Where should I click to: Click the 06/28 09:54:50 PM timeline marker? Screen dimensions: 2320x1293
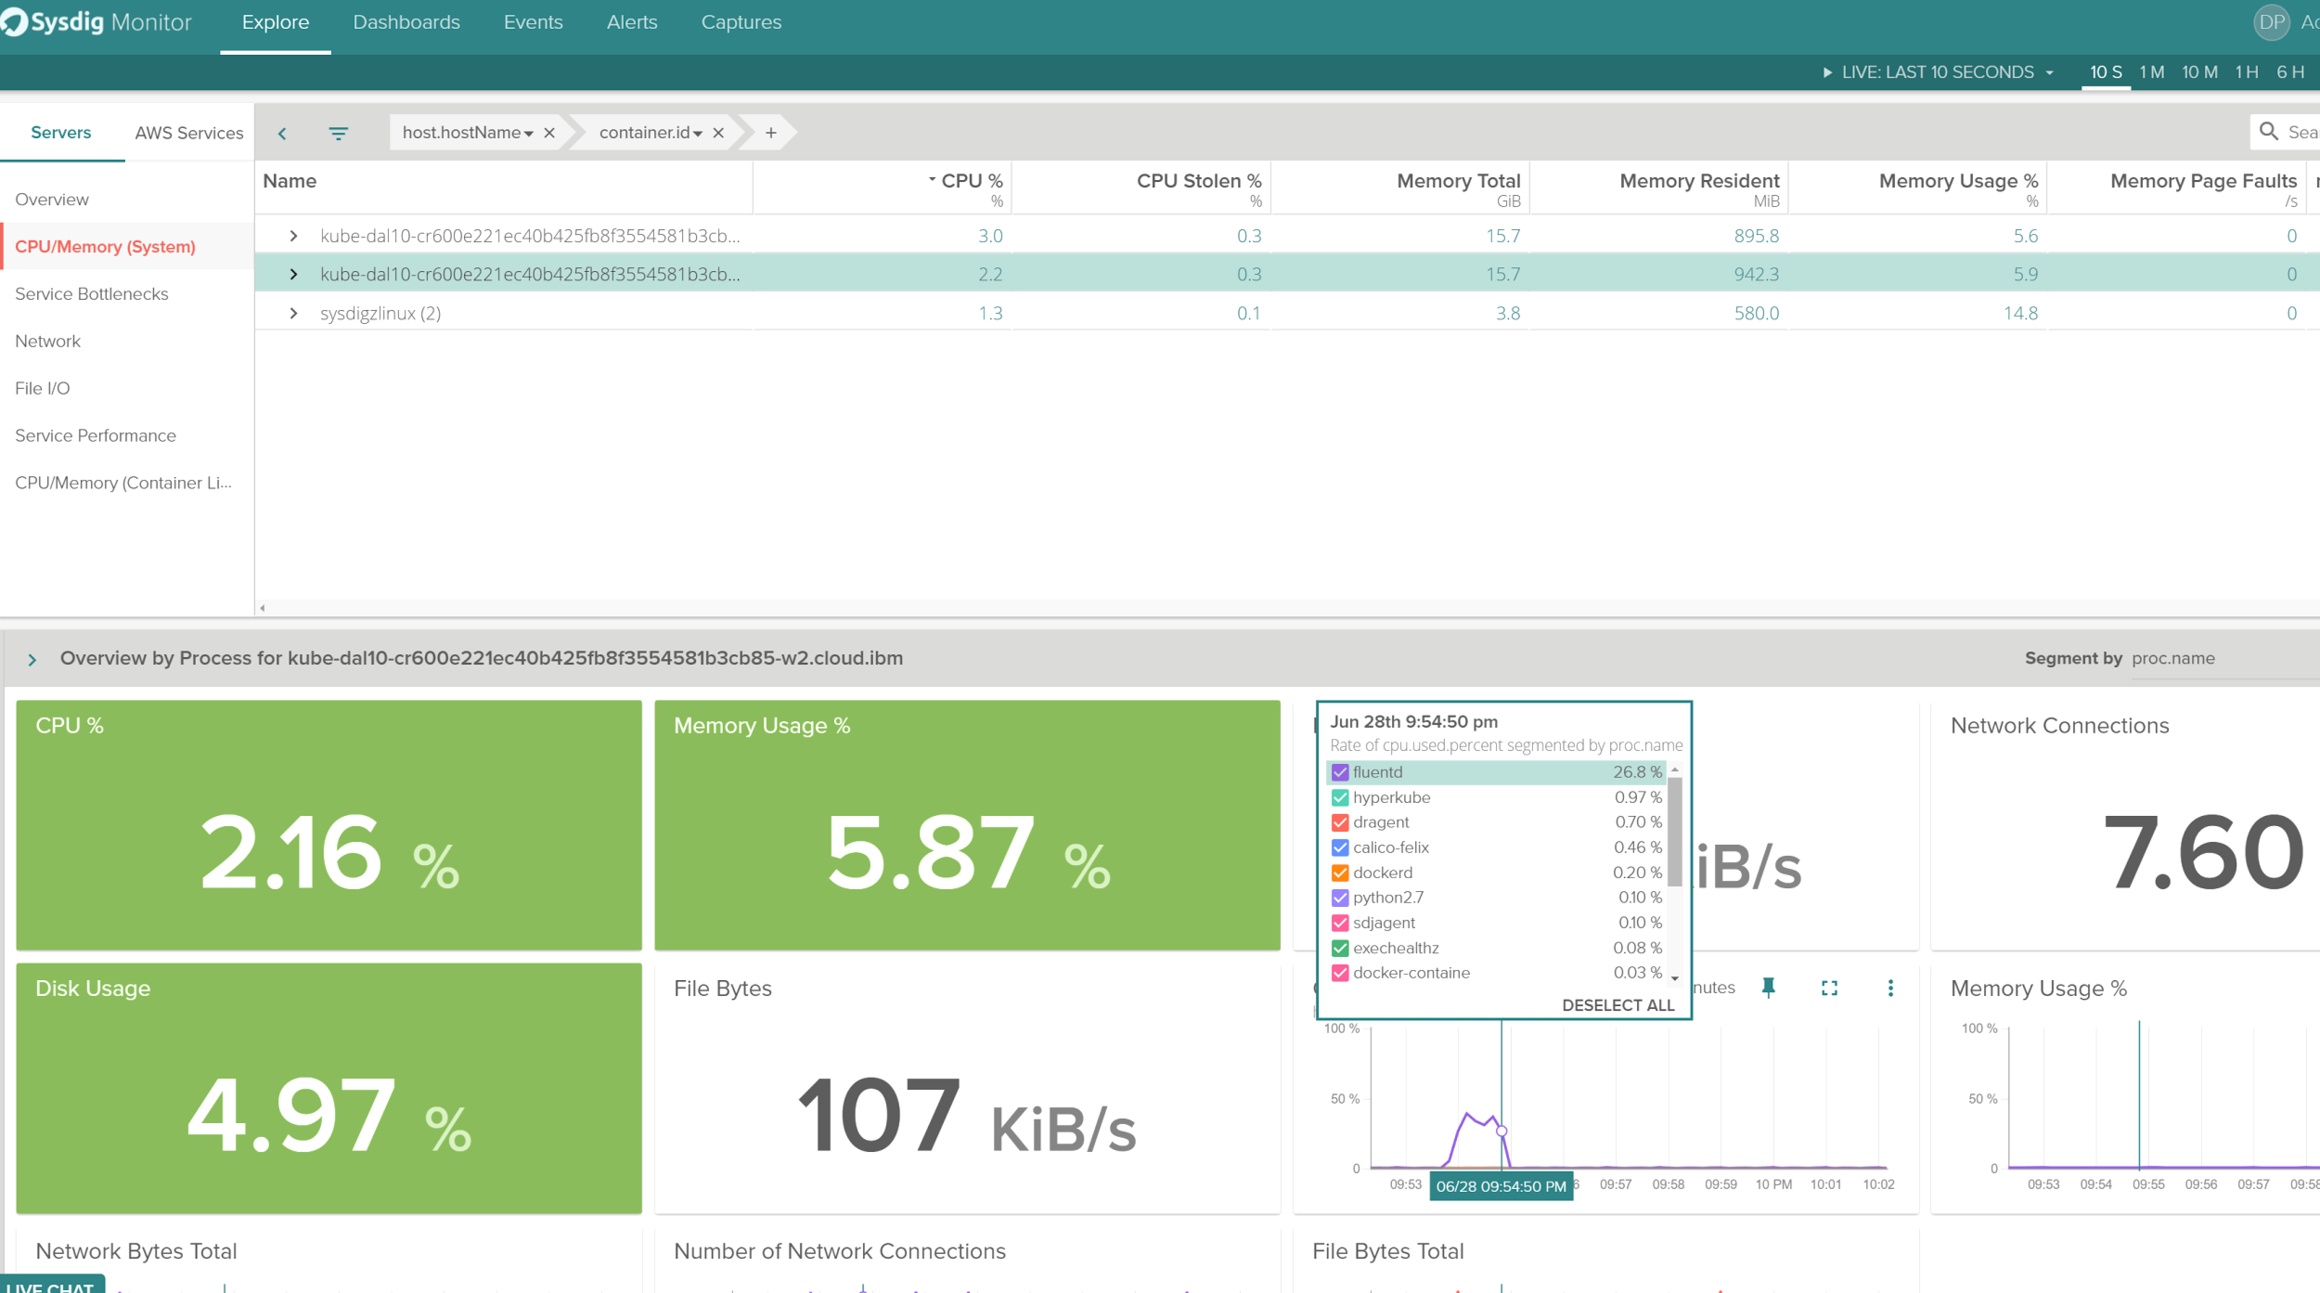pyautogui.click(x=1500, y=1186)
